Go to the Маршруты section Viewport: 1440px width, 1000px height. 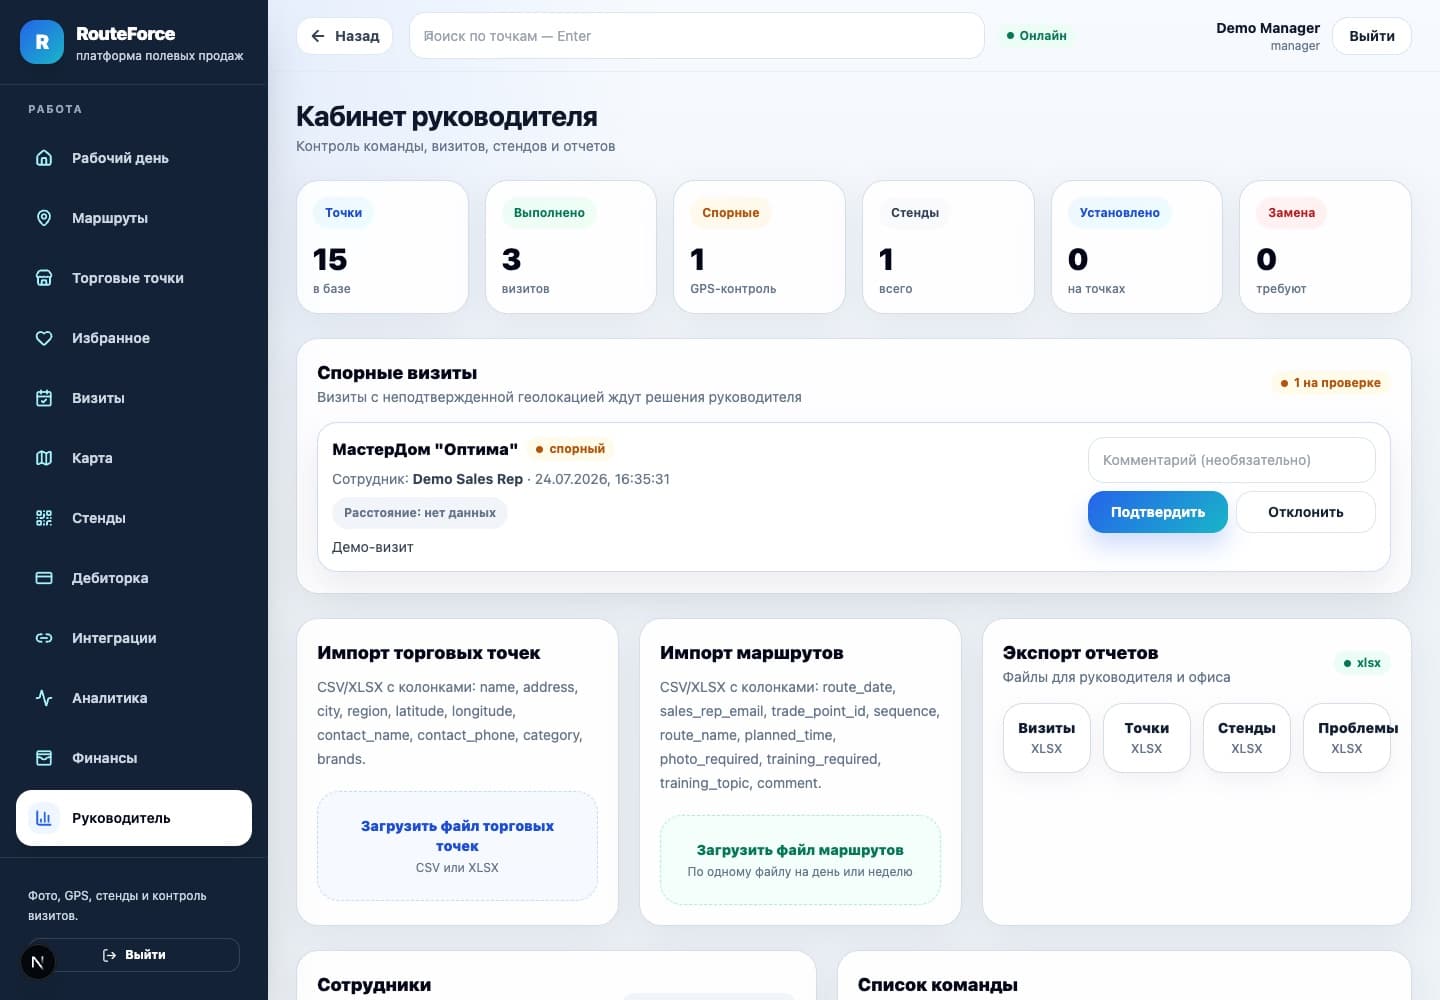coord(134,218)
